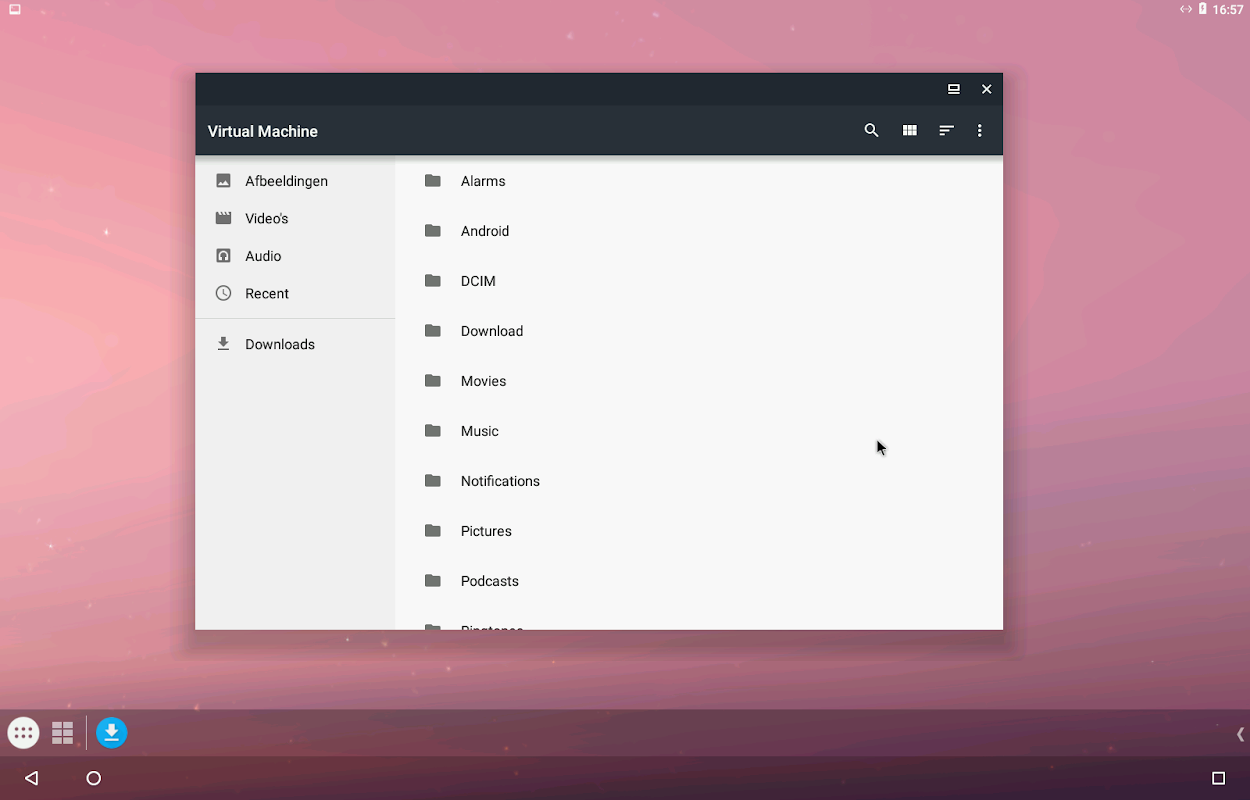Switch to grid view layout
Image resolution: width=1250 pixels, height=800 pixels.
[x=909, y=130]
